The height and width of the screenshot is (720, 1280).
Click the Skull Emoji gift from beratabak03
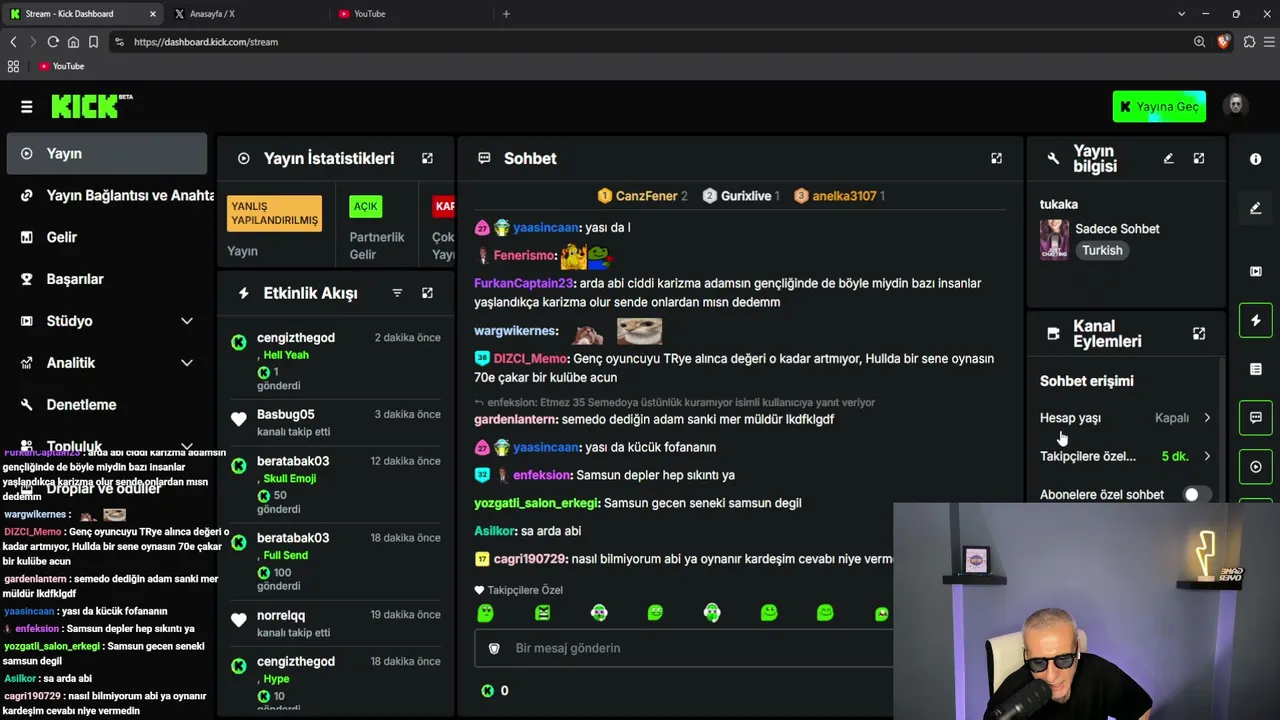pyautogui.click(x=290, y=478)
